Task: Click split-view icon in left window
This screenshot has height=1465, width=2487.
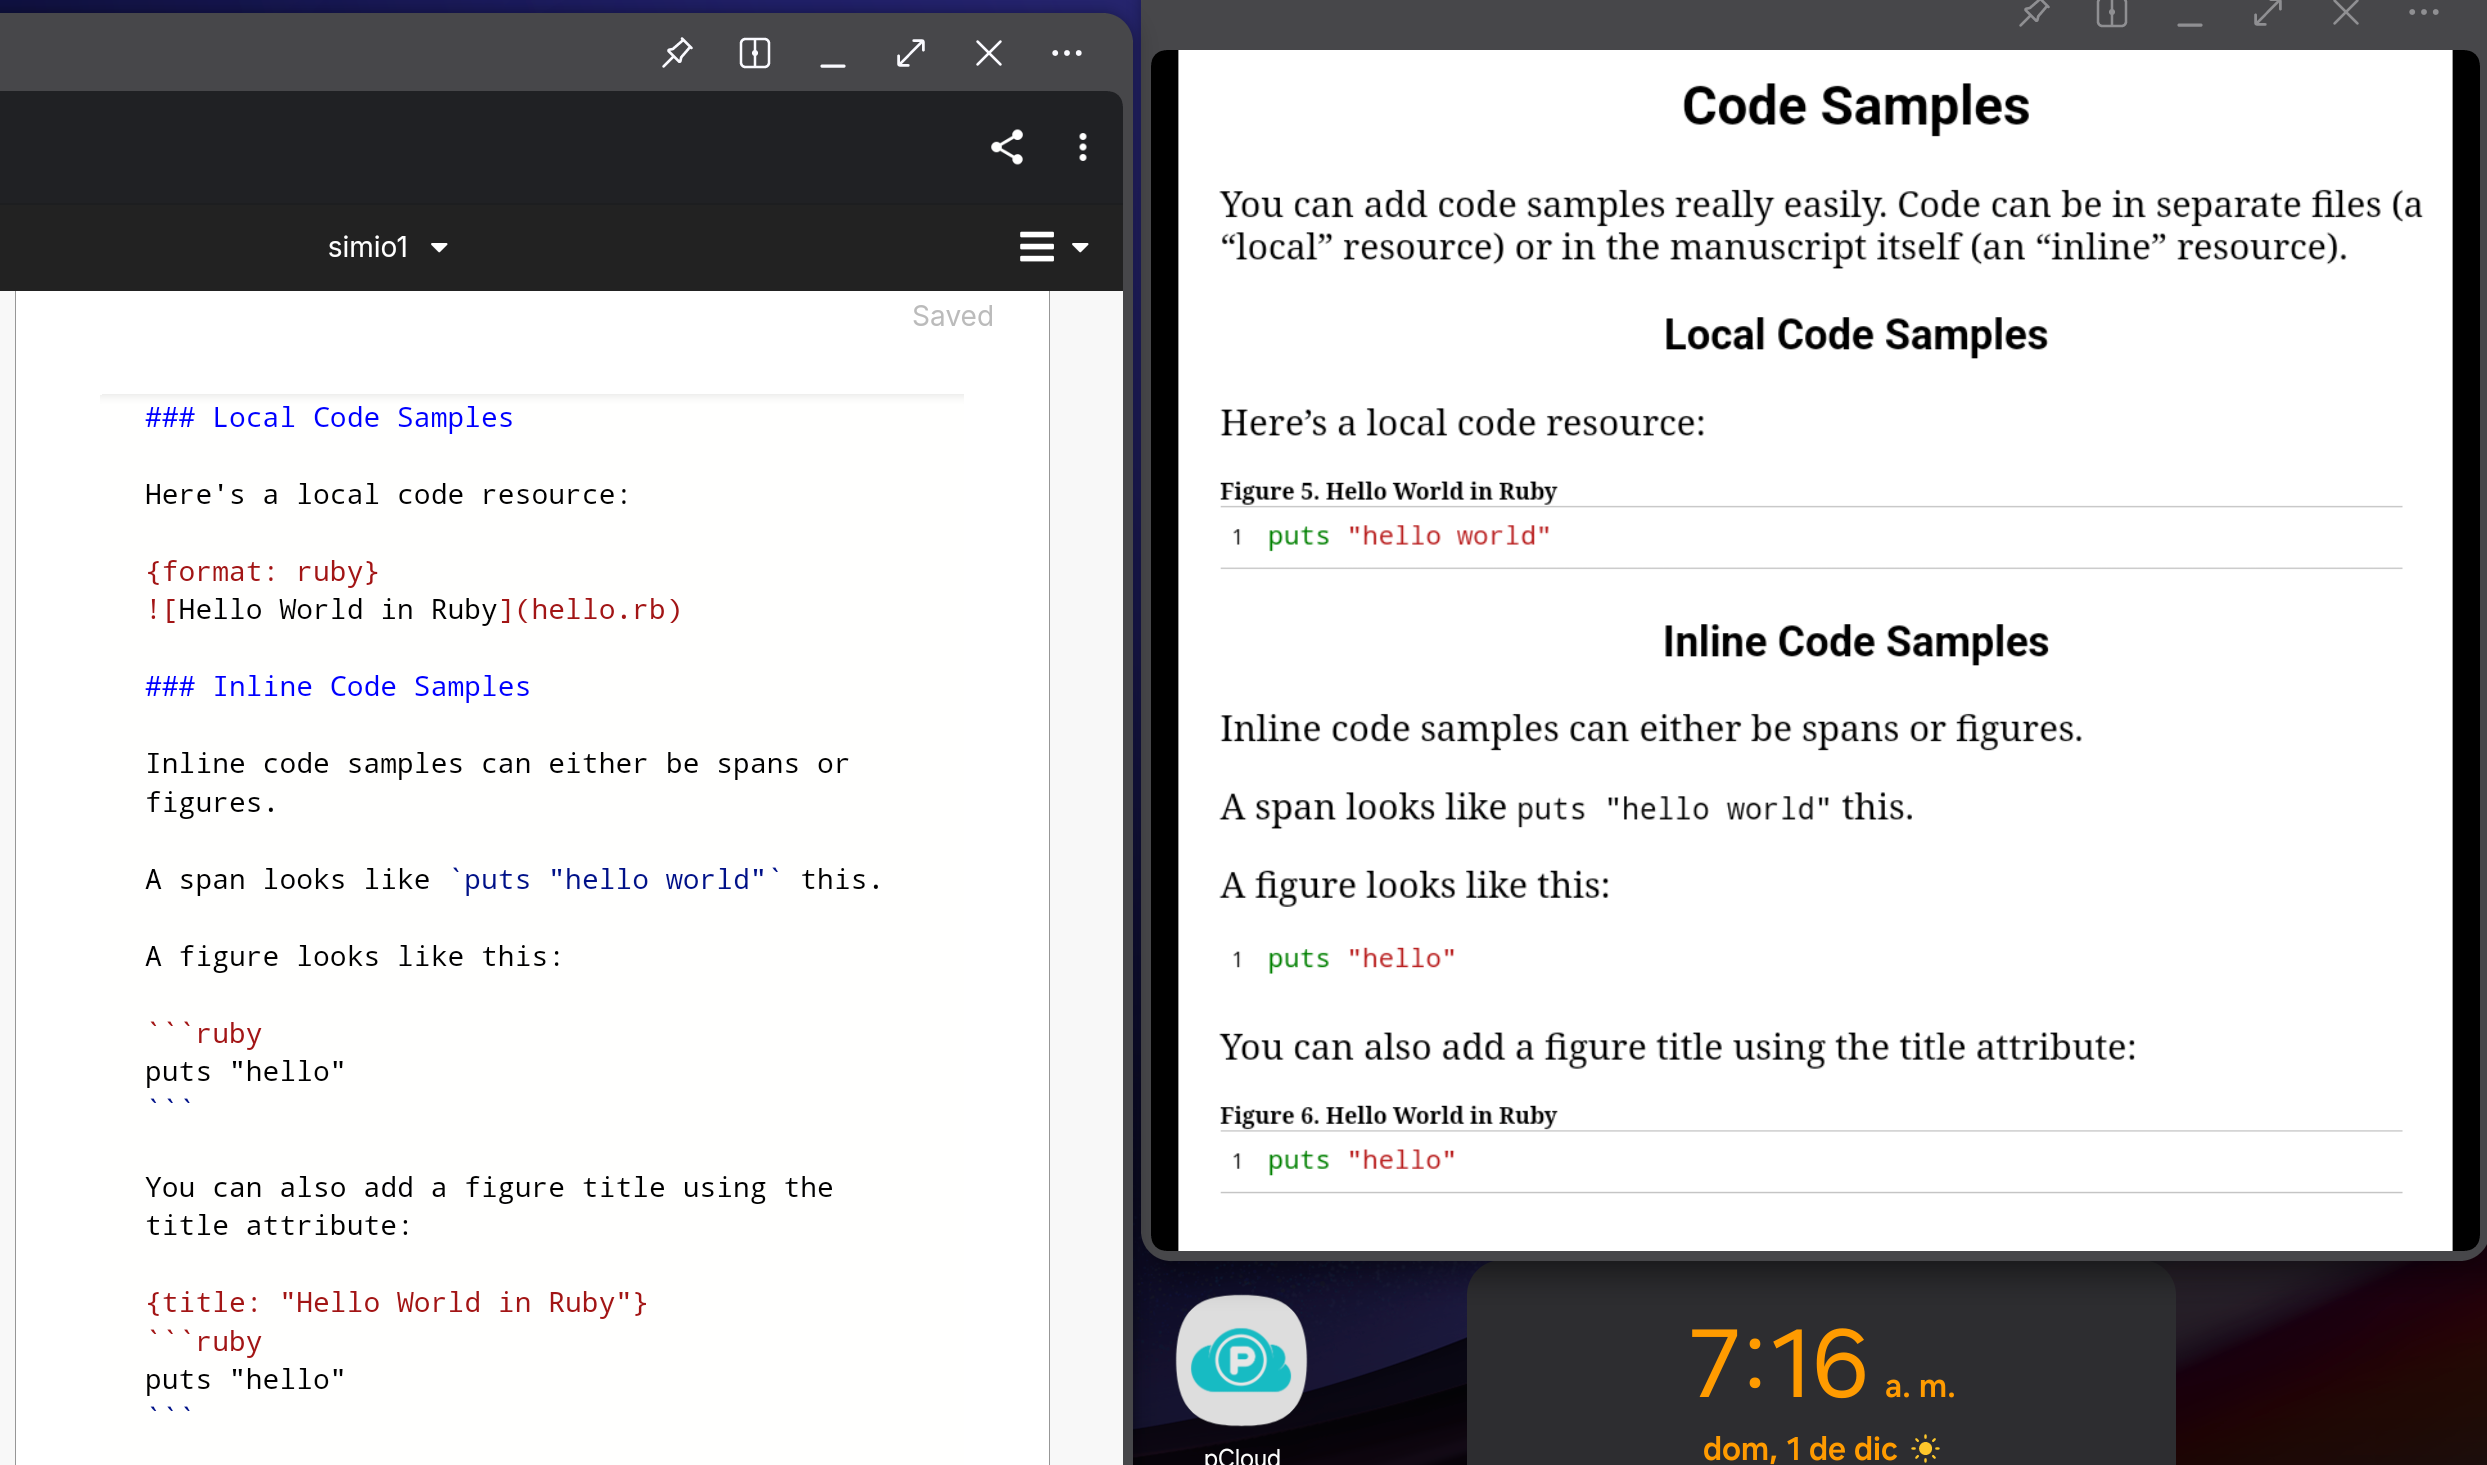Action: click(x=755, y=53)
